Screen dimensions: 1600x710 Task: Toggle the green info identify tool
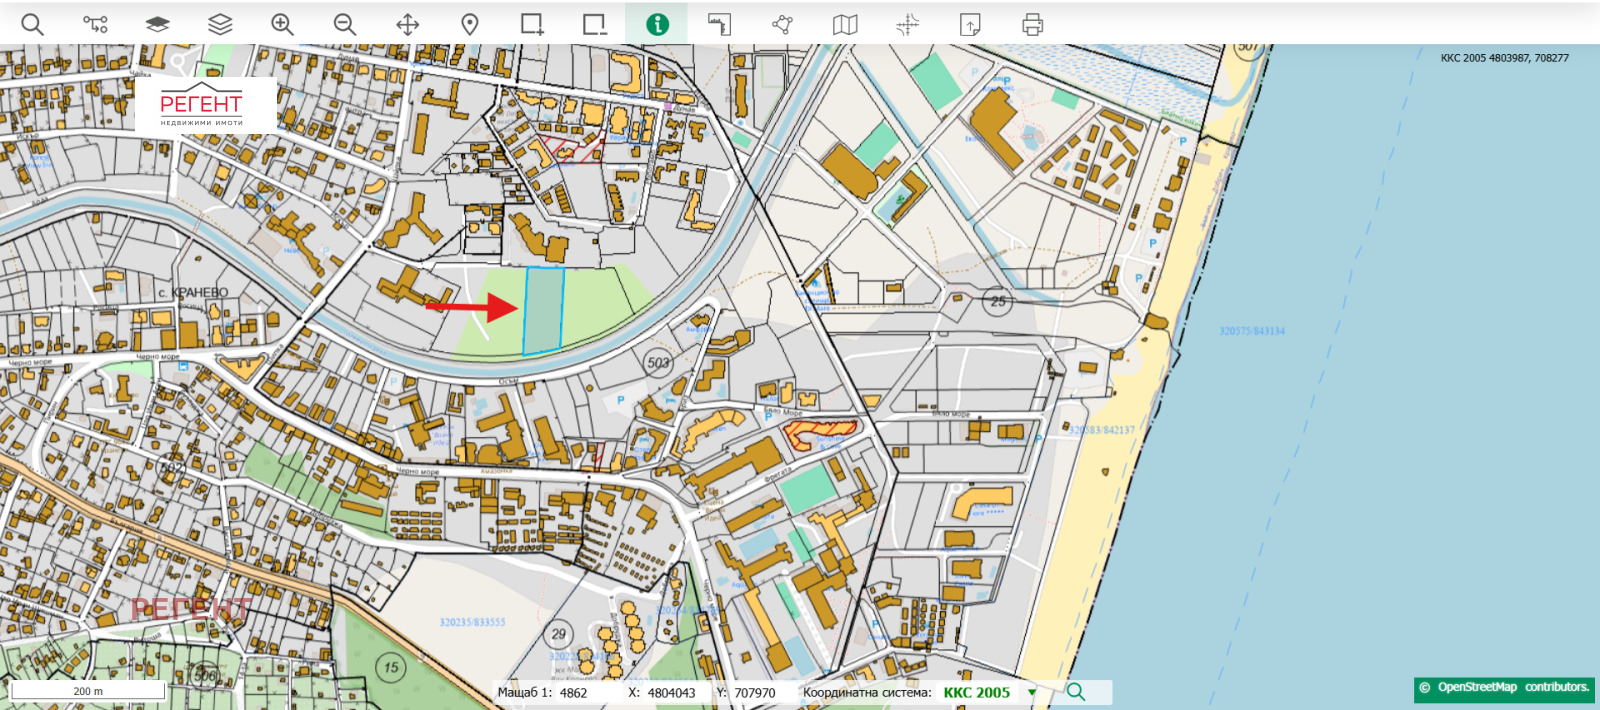[x=657, y=24]
